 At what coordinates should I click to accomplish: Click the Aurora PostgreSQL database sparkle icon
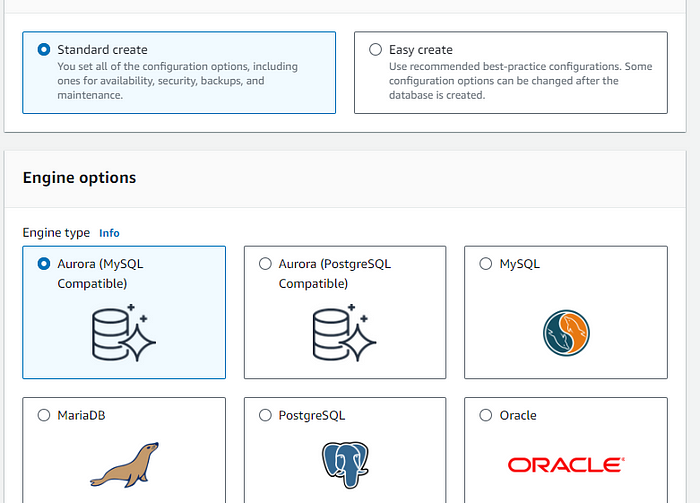[x=344, y=333]
